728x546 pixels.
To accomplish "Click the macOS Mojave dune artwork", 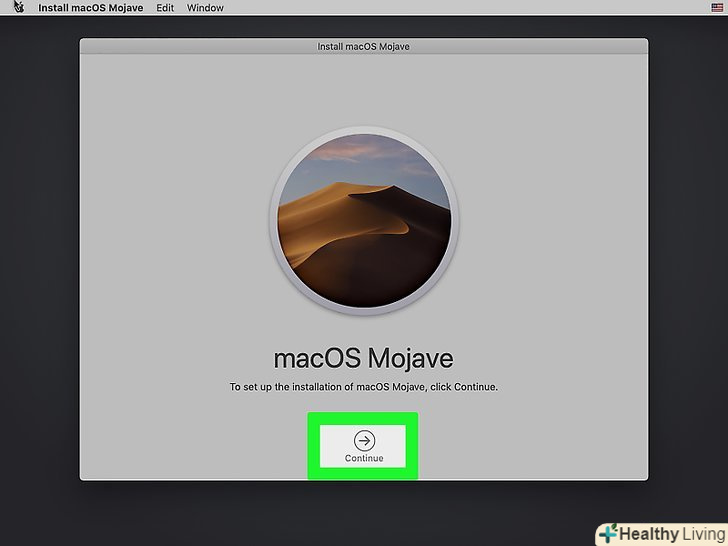I will click(364, 221).
